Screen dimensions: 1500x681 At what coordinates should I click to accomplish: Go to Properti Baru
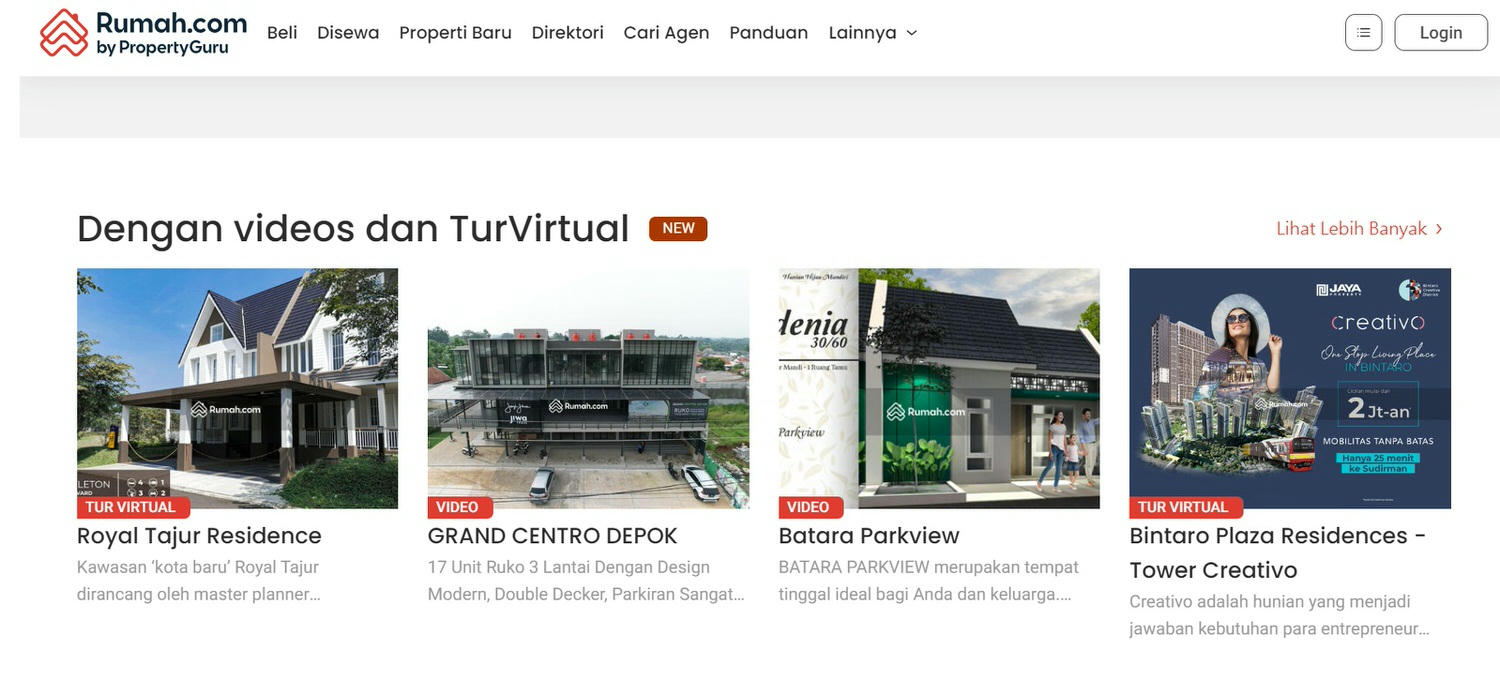[x=455, y=33]
